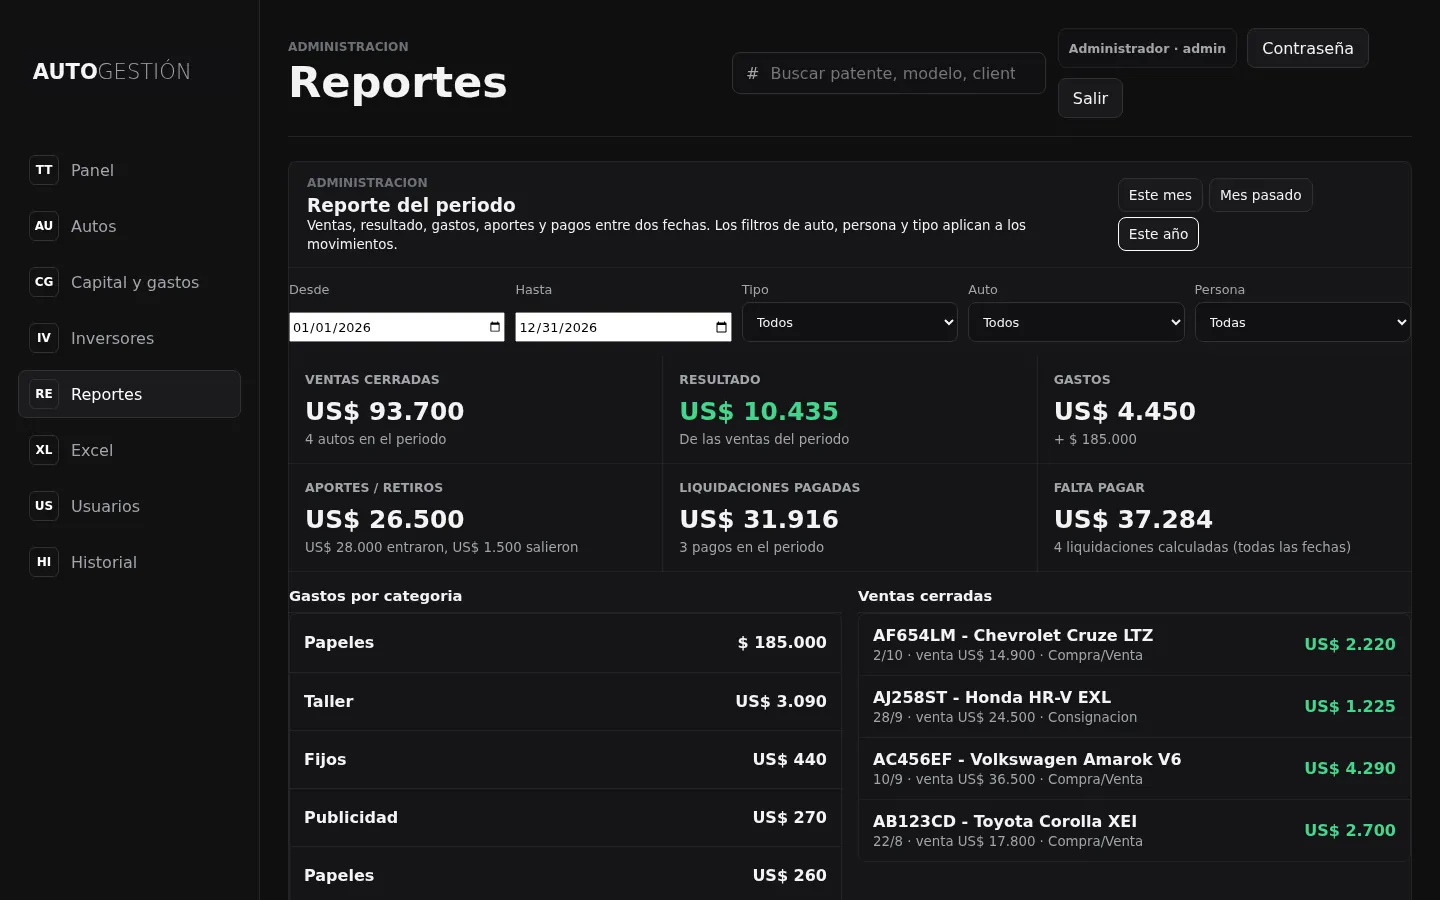Click the AUTOGESTIÓN logo
1440x900 pixels.
click(x=112, y=71)
